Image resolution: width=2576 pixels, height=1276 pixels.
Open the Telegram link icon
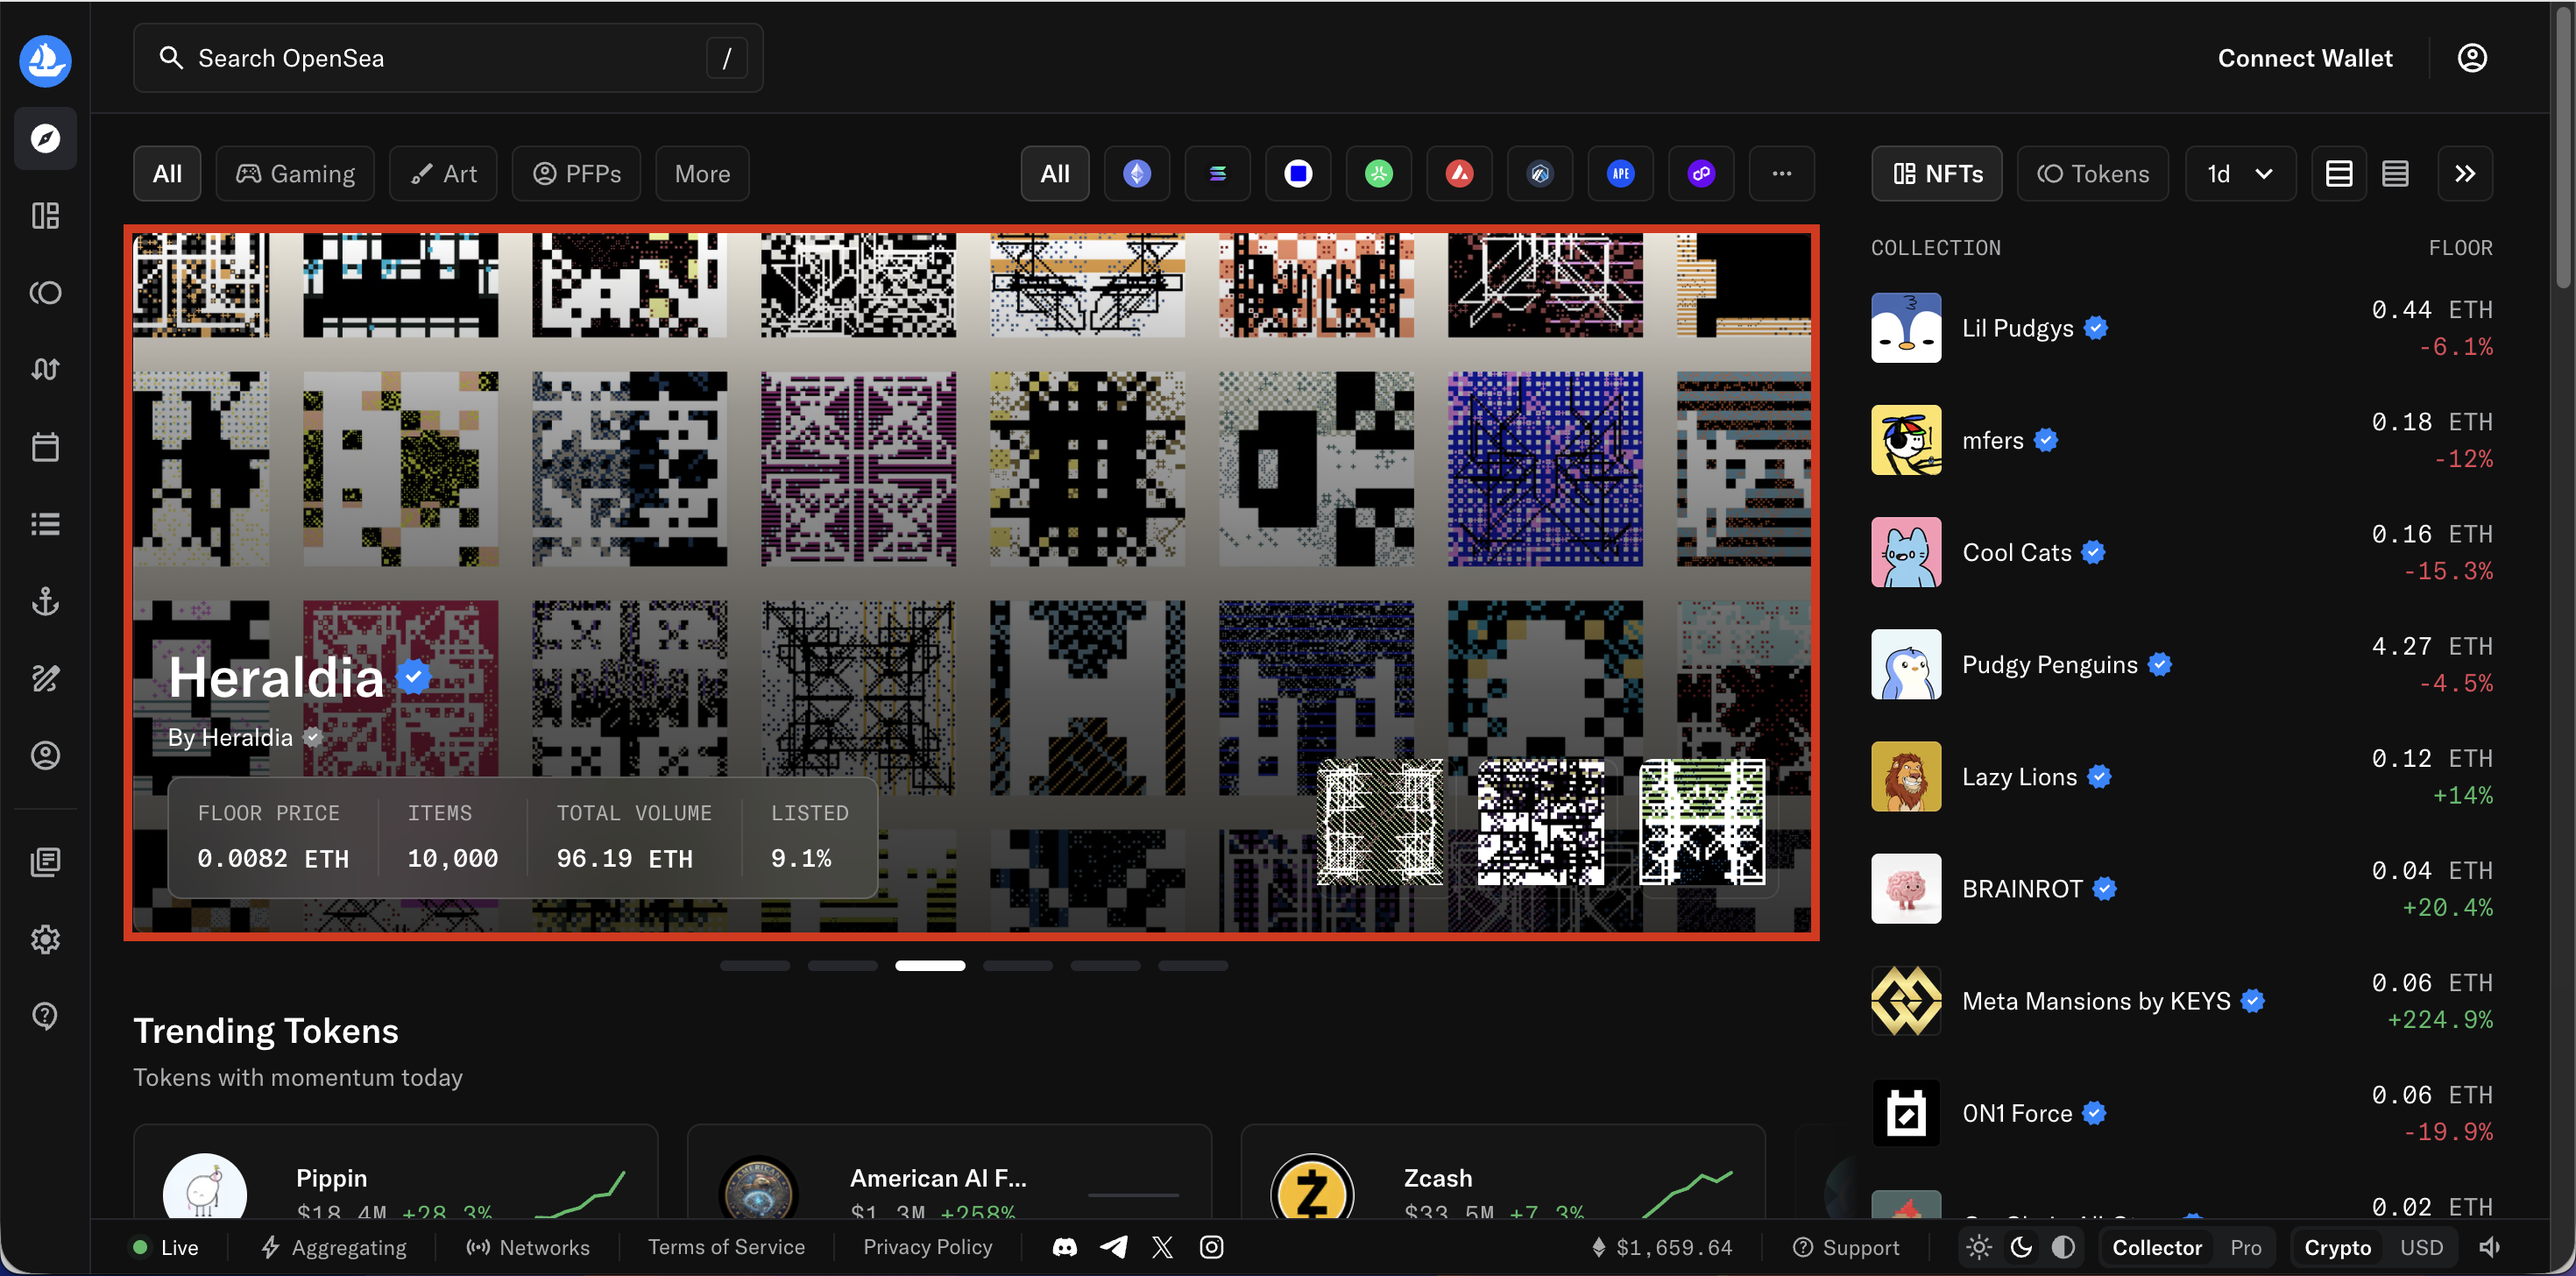(x=1114, y=1247)
